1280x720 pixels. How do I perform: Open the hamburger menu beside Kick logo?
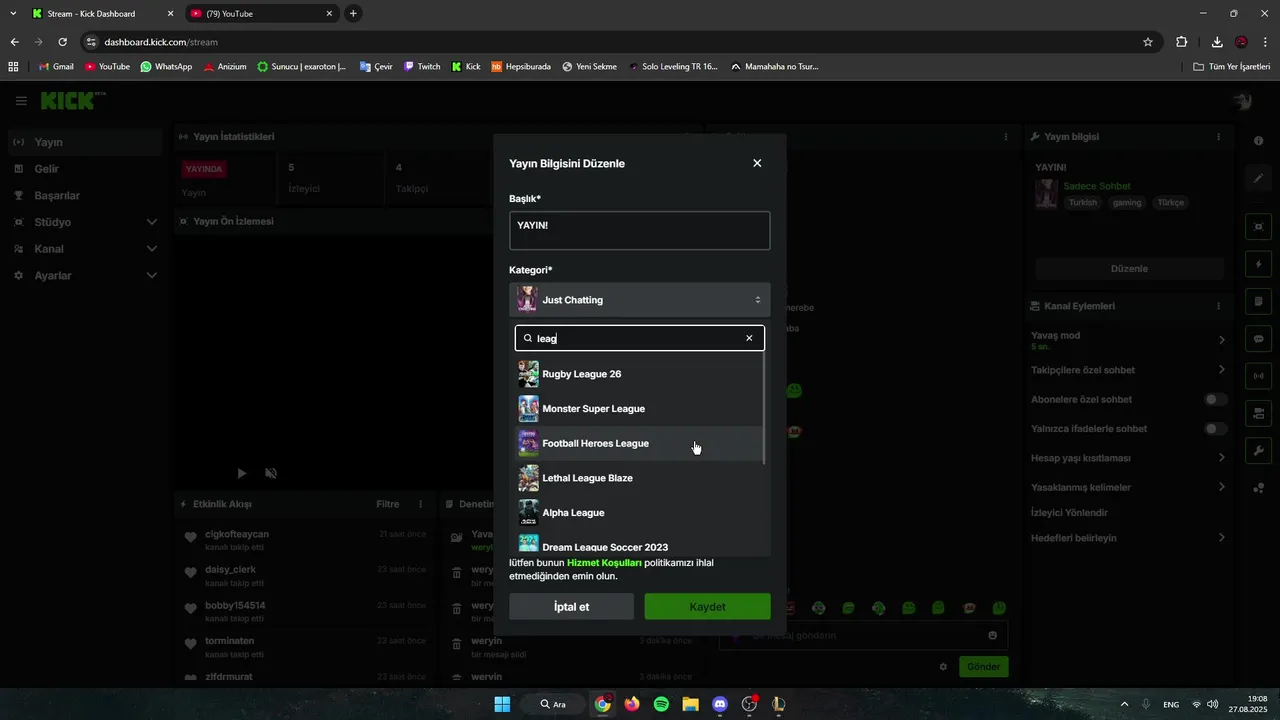pos(21,101)
